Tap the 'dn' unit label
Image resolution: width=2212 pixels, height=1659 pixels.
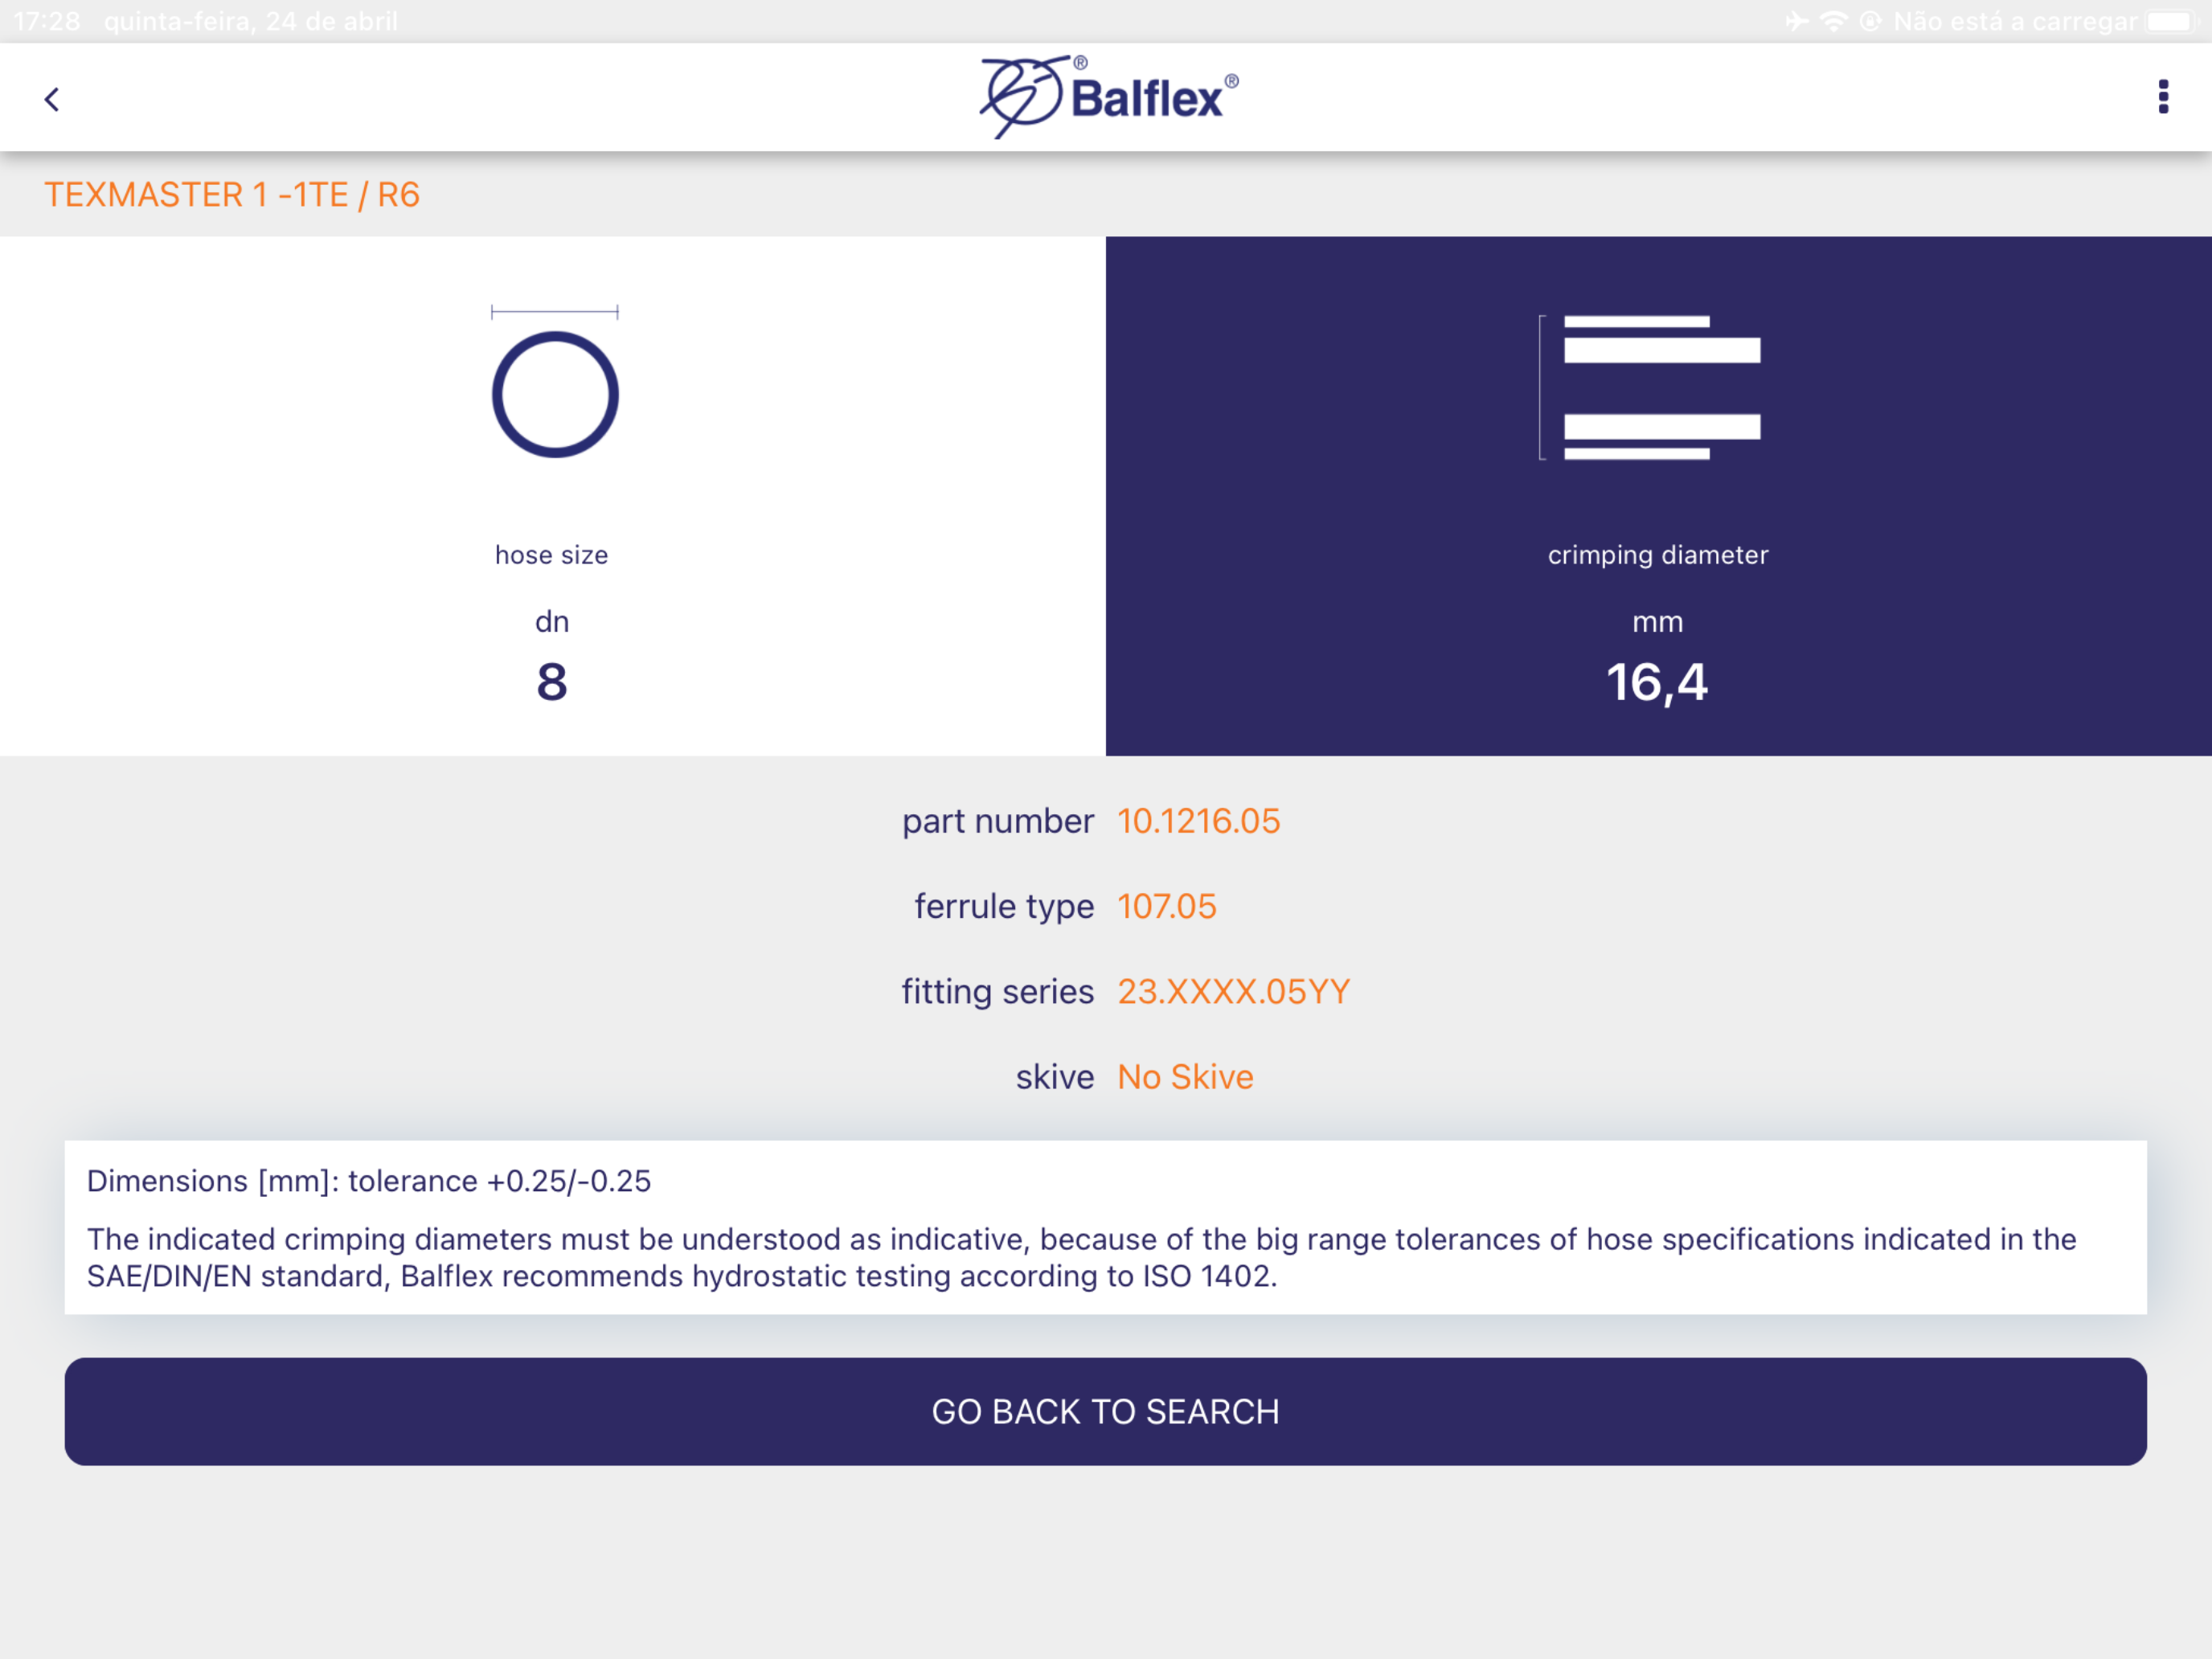point(552,622)
